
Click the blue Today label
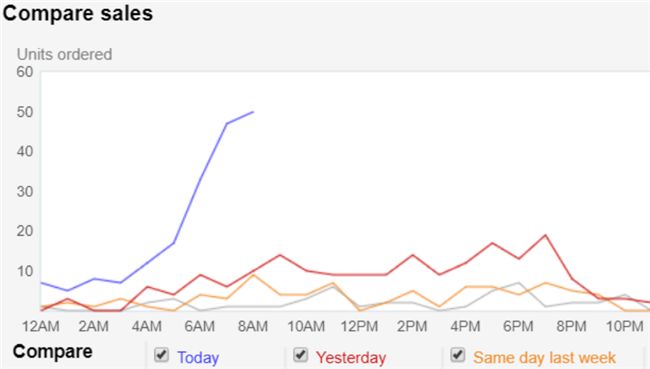198,357
